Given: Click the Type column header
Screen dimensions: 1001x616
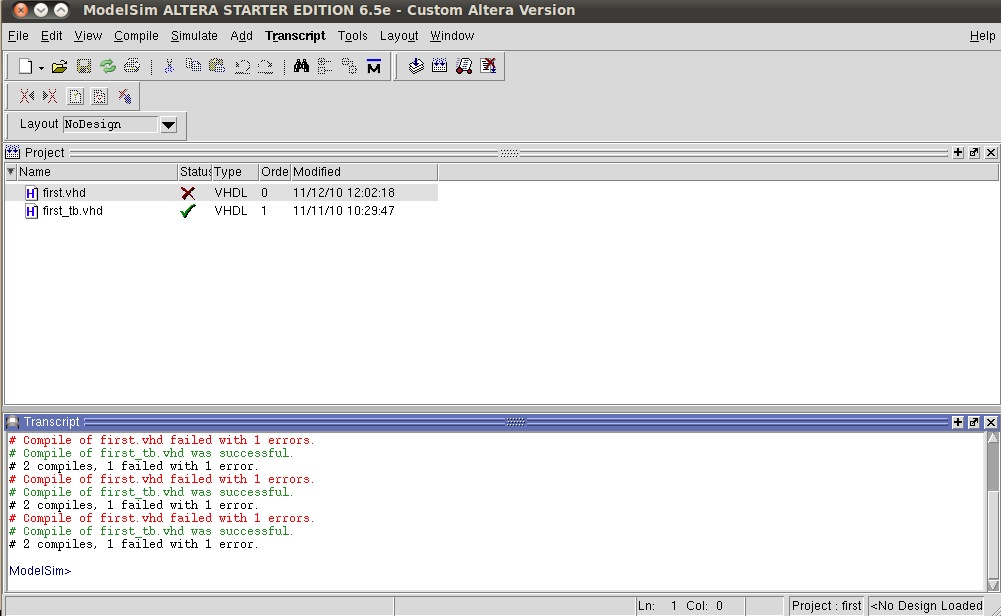Looking at the screenshot, I should pyautogui.click(x=228, y=172).
